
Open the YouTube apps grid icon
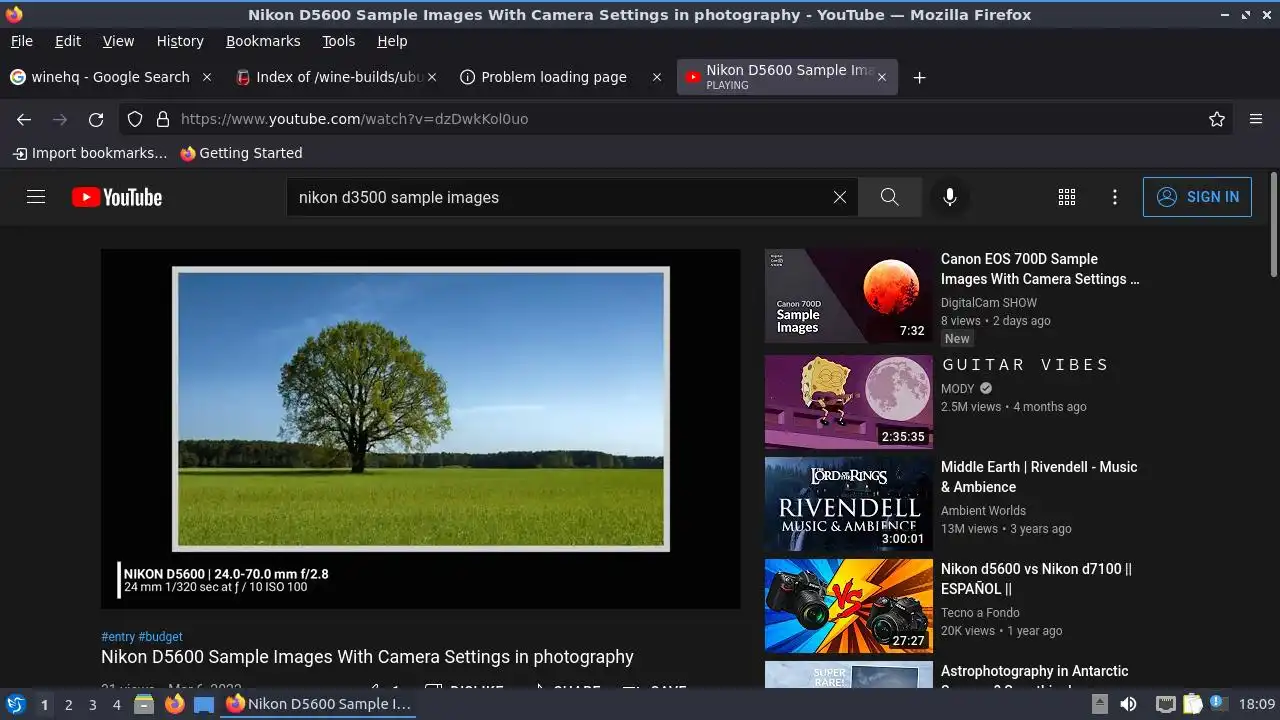[1067, 197]
